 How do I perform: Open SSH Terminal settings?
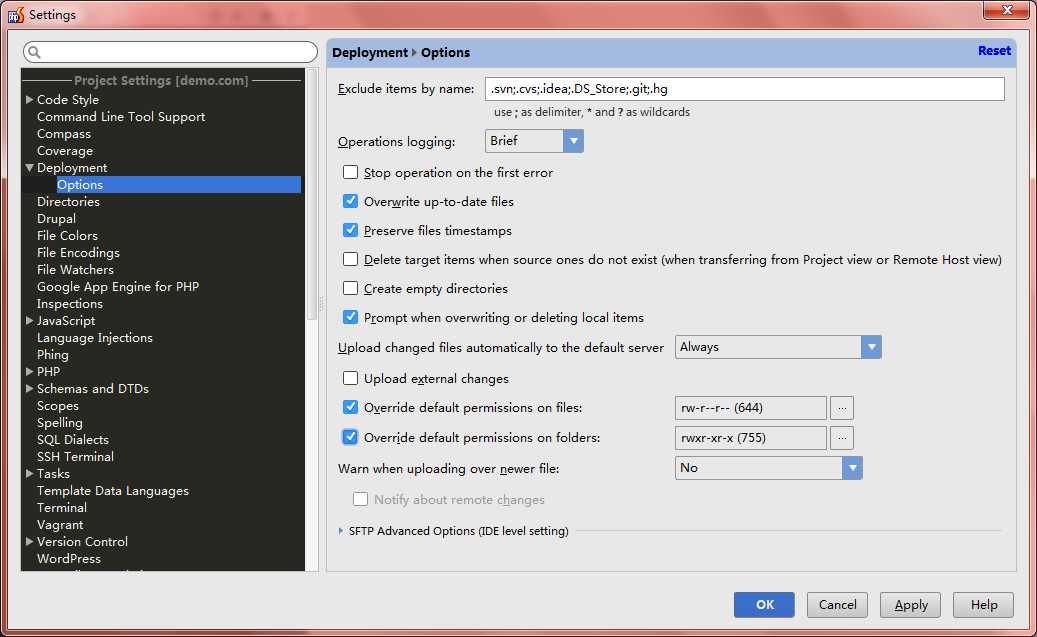(x=75, y=456)
